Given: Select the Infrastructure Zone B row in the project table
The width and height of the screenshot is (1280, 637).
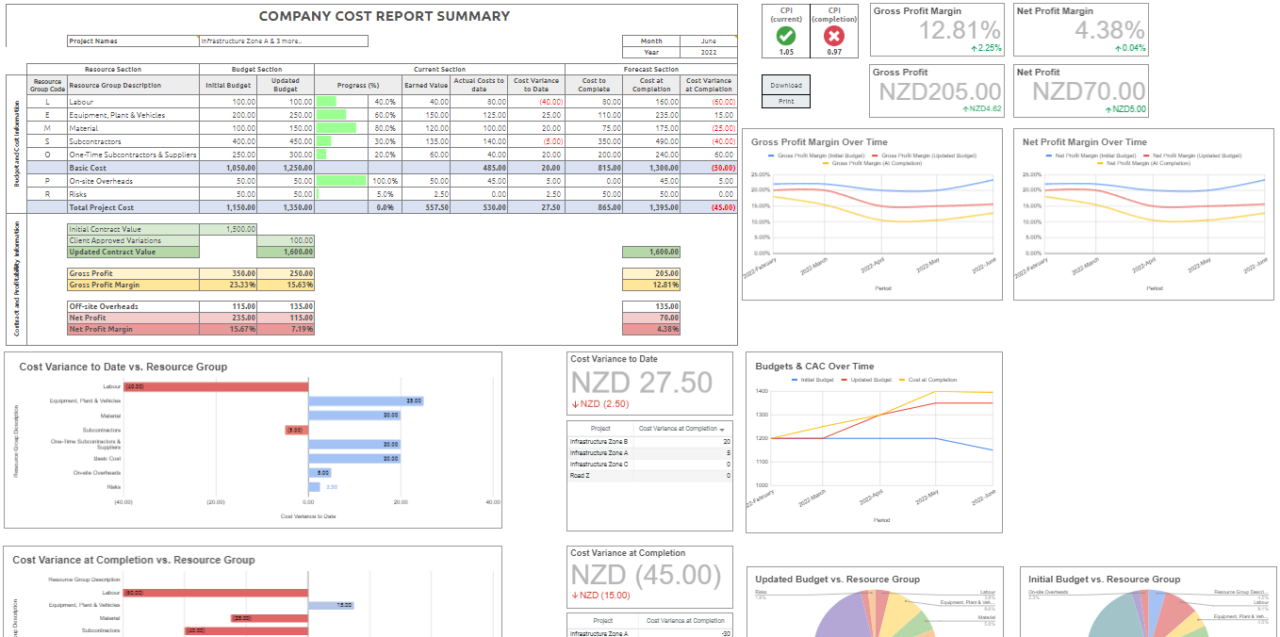Looking at the screenshot, I should click(600, 440).
